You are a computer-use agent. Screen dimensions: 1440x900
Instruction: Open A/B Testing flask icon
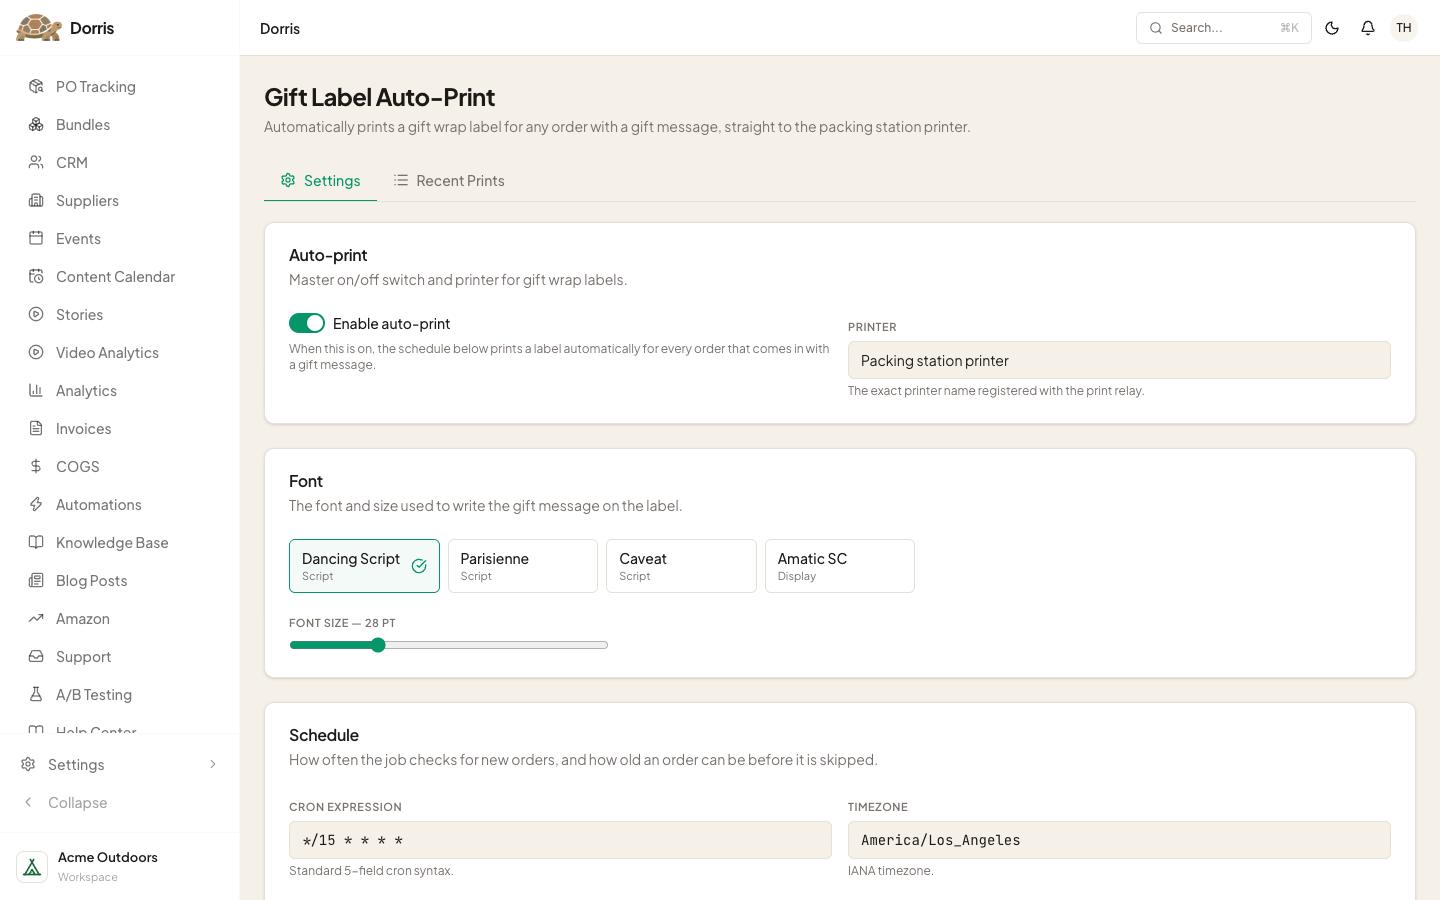36,695
